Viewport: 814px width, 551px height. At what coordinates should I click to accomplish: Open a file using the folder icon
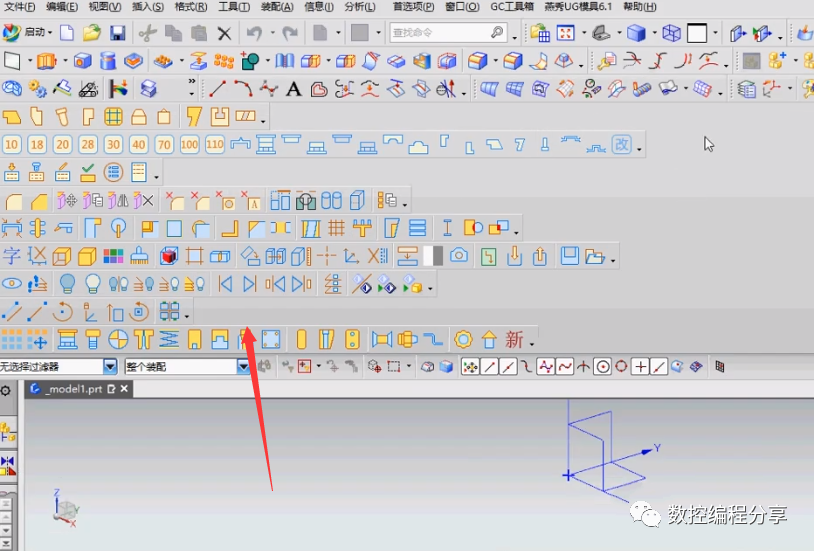point(92,33)
